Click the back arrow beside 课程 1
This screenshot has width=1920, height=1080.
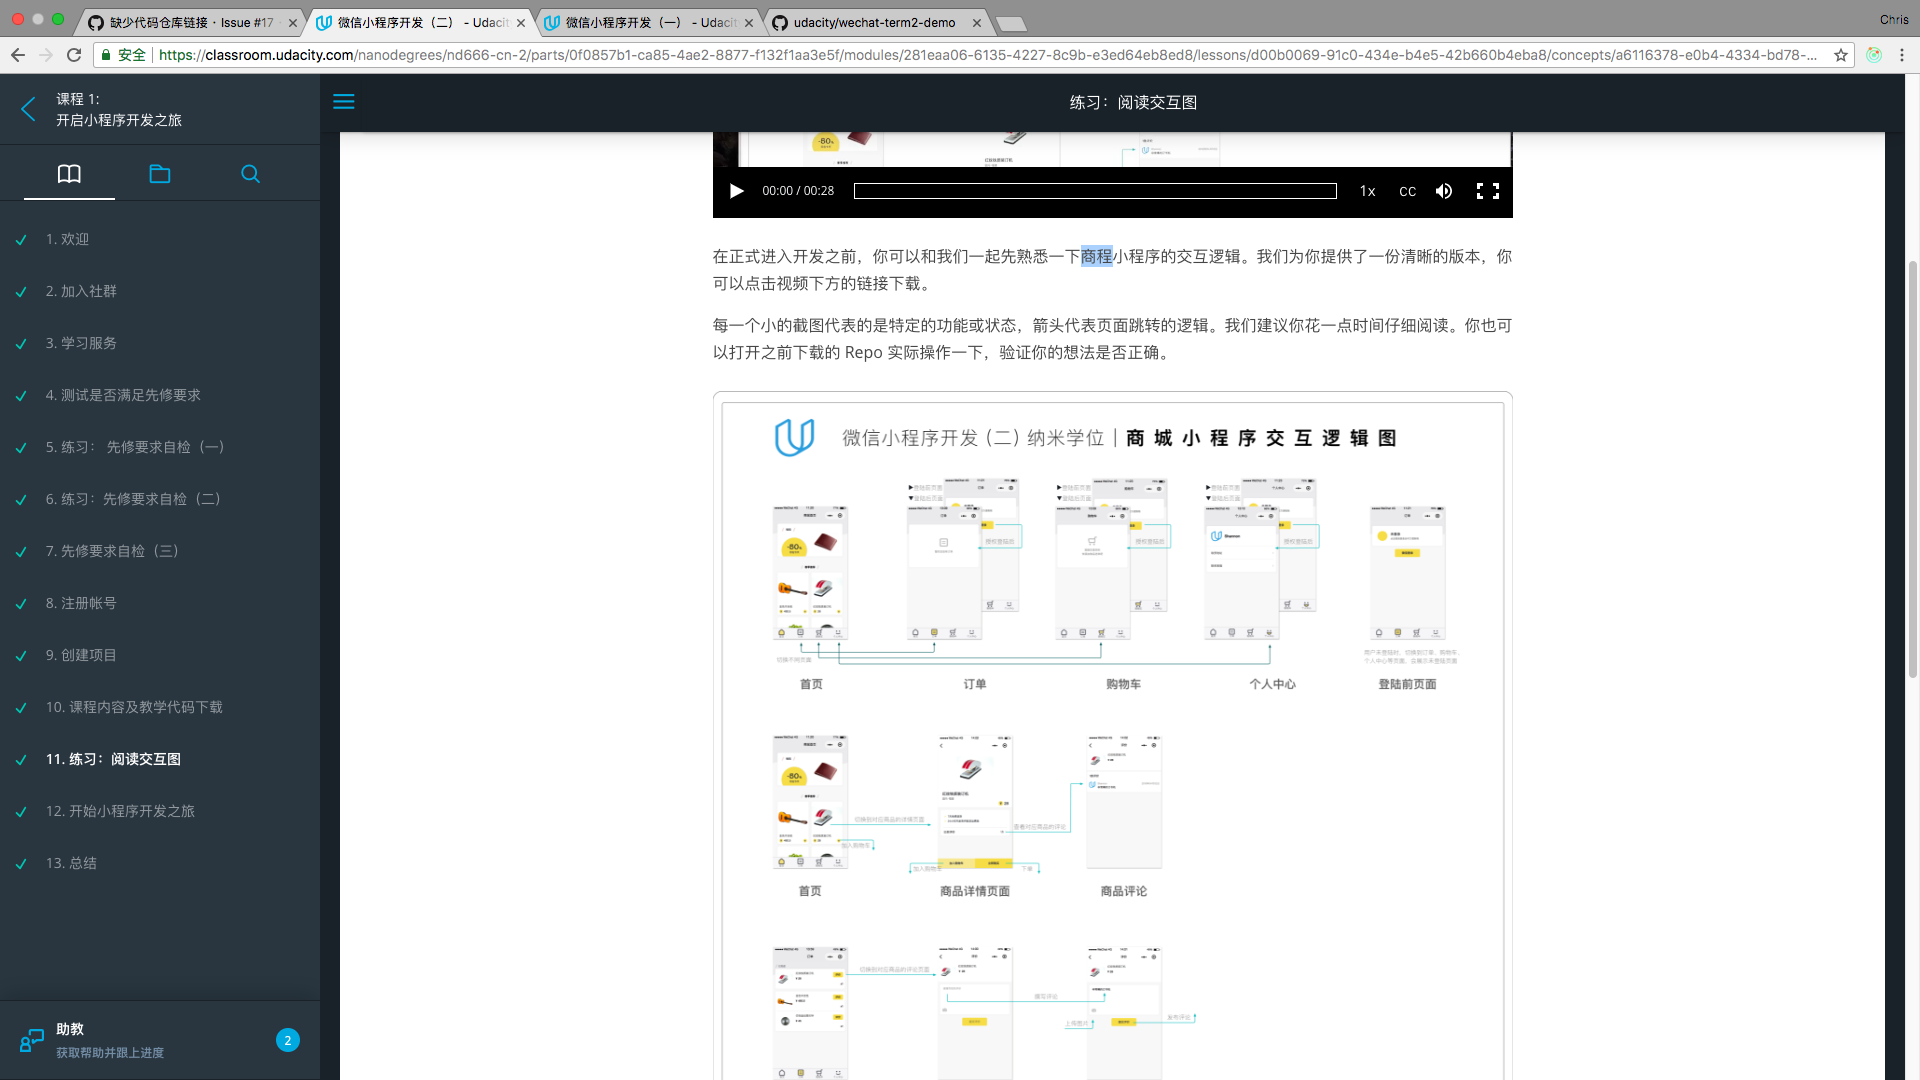[x=28, y=109]
